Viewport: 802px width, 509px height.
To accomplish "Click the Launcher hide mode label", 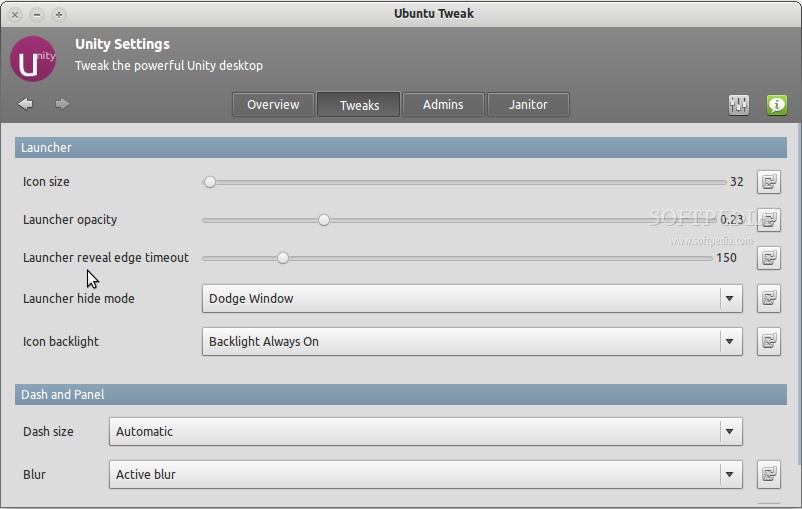I will [x=79, y=298].
